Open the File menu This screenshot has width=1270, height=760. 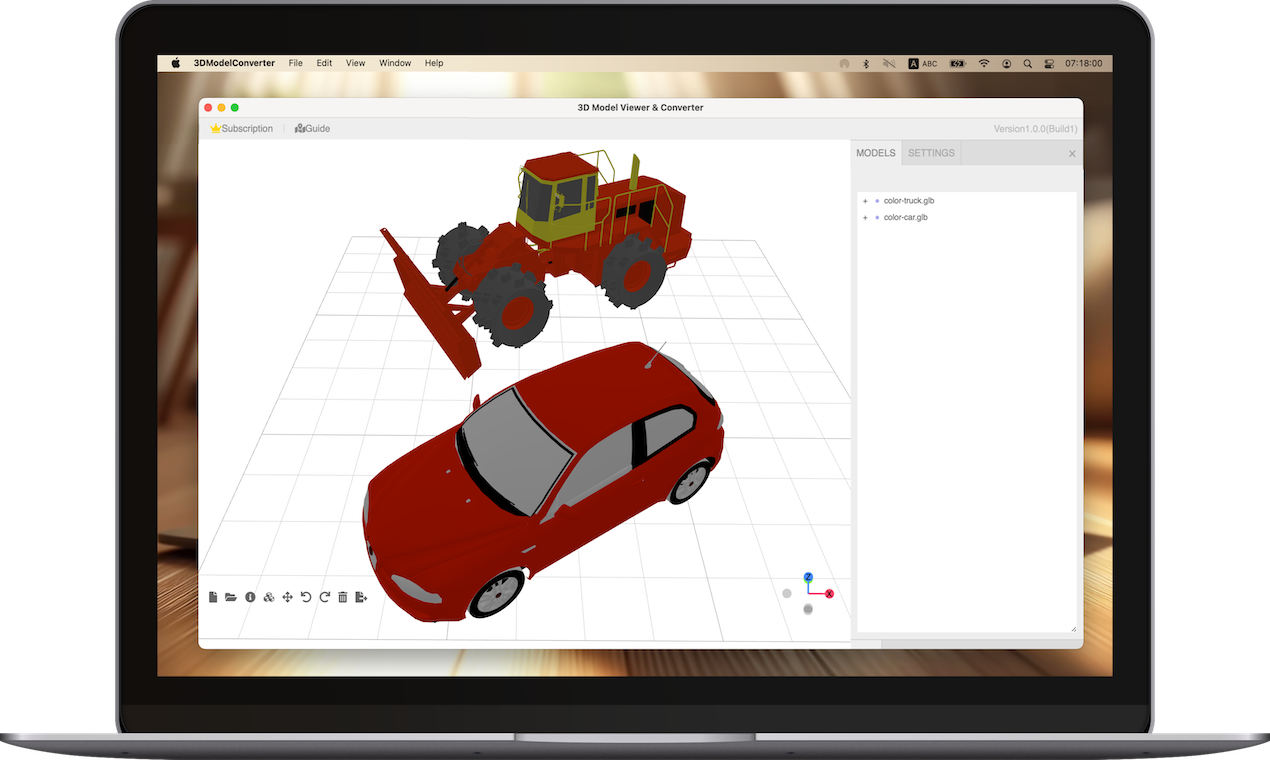click(296, 63)
